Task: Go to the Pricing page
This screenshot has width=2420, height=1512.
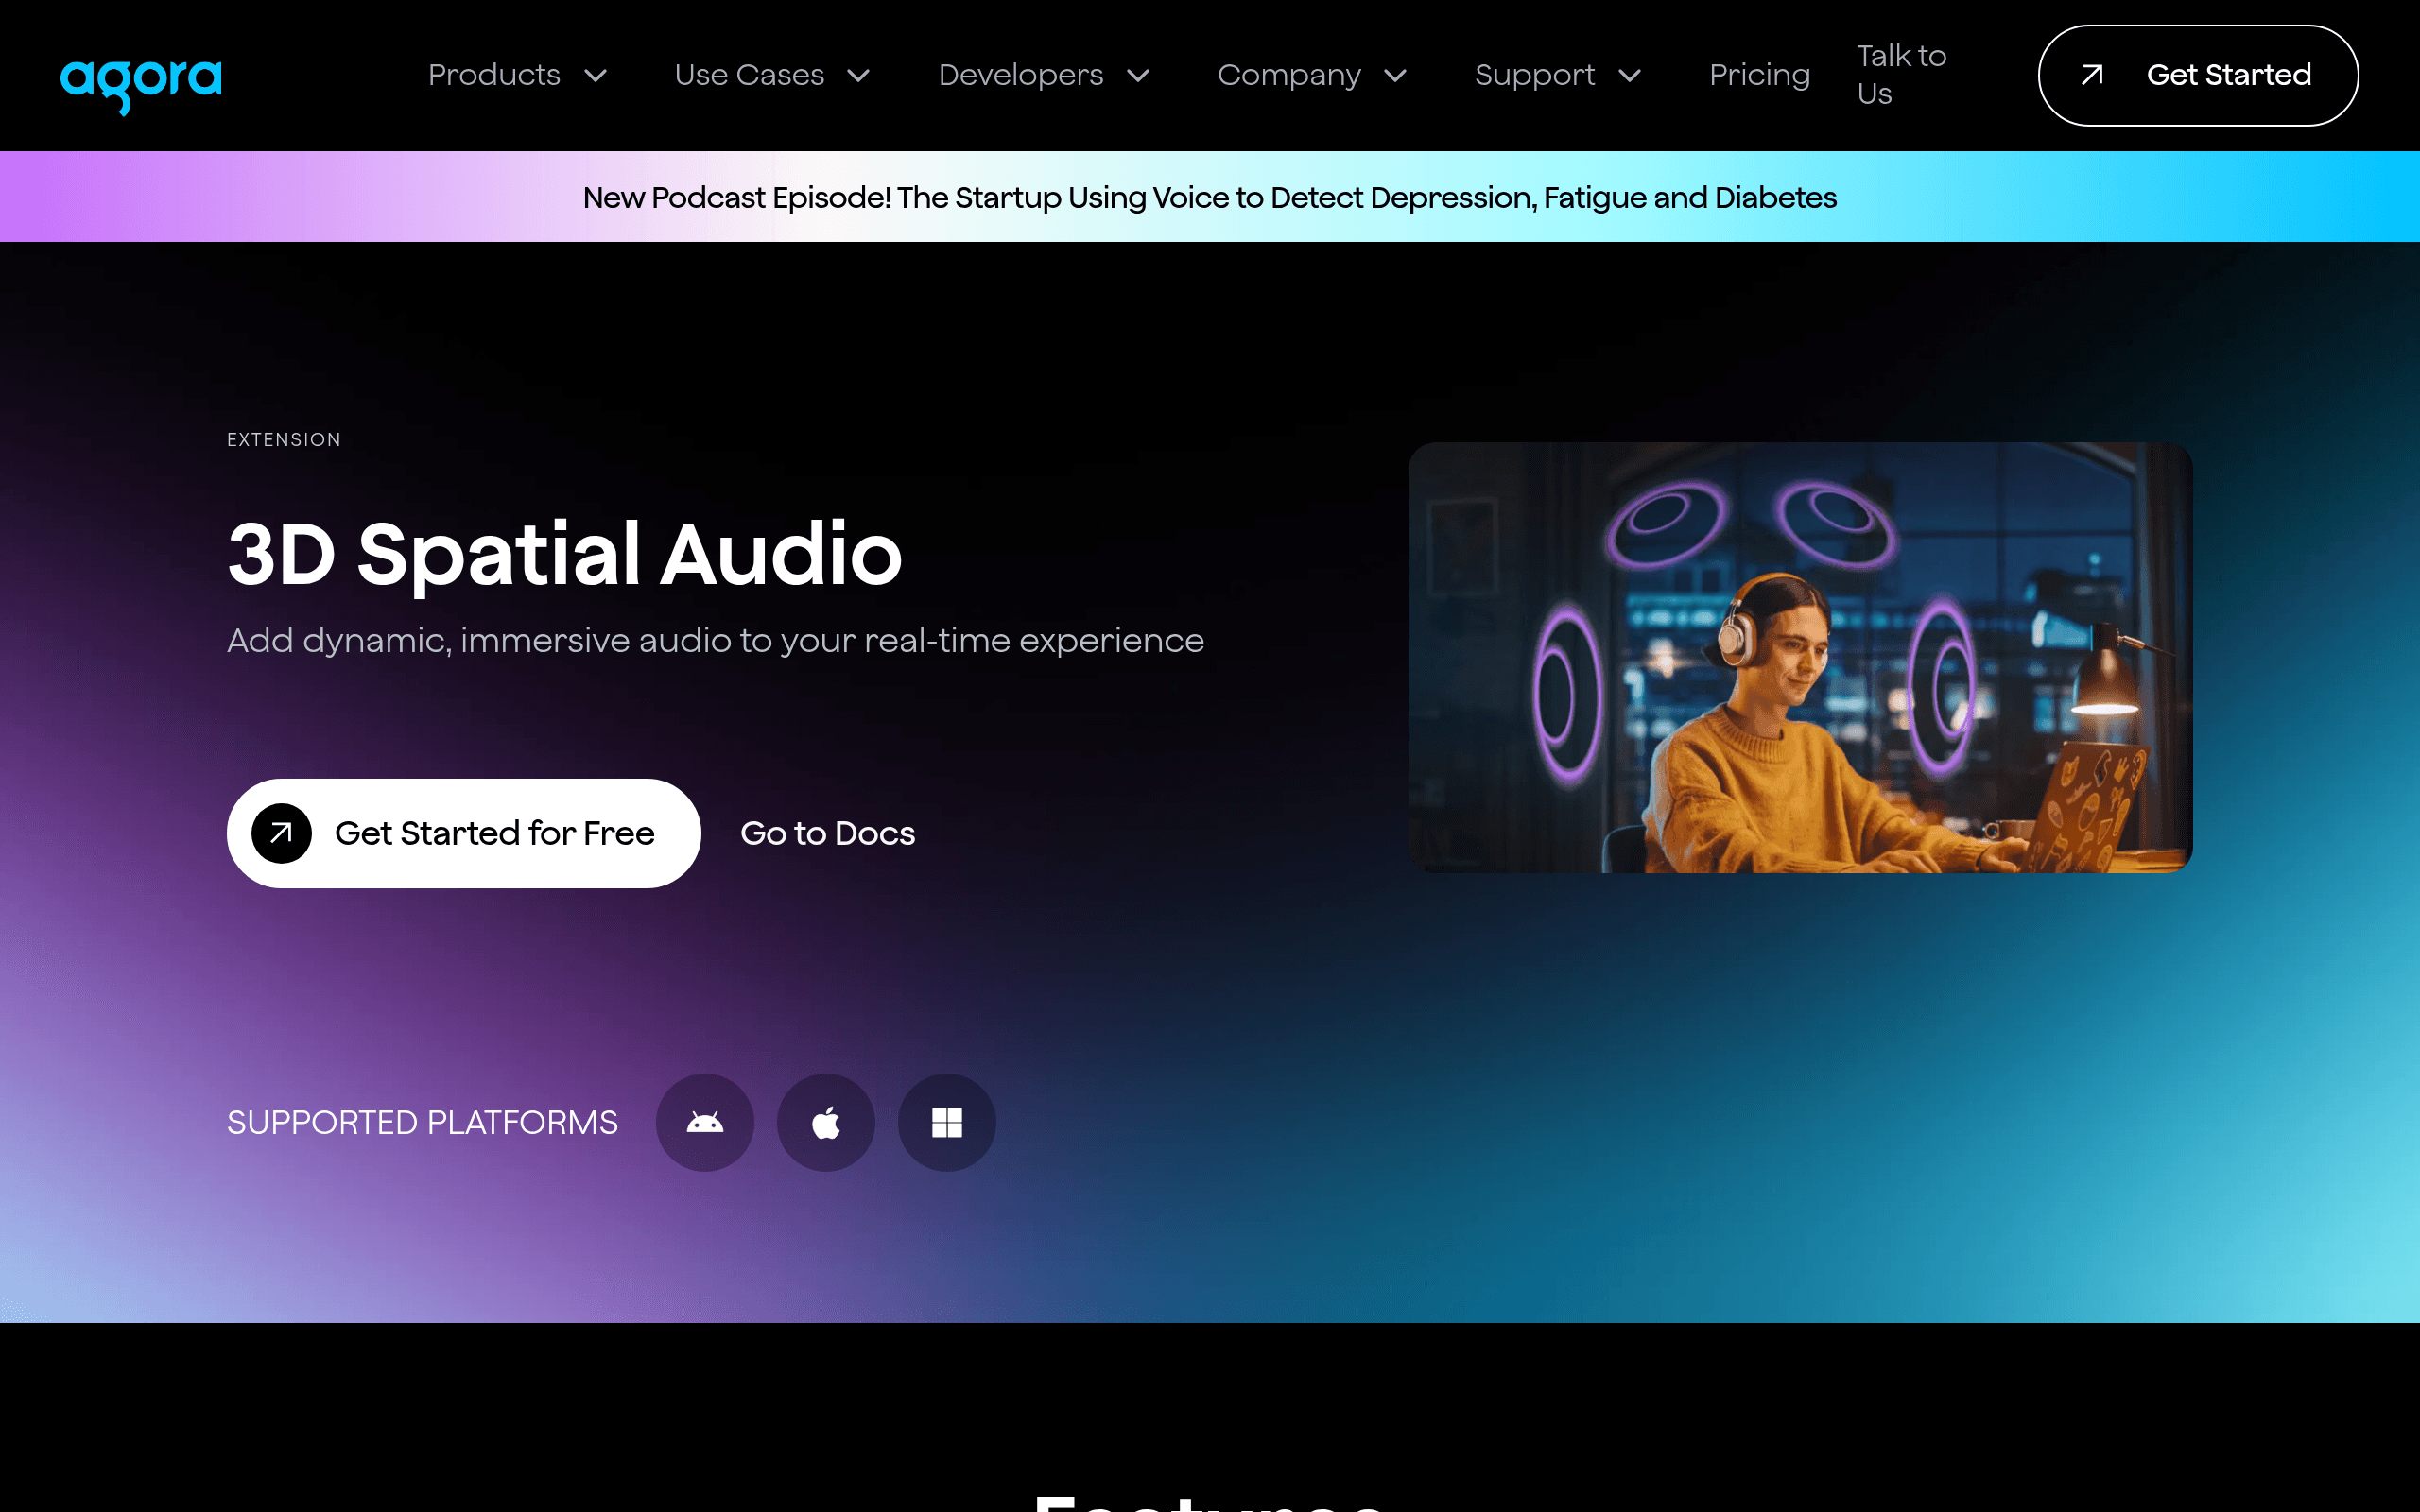Action: click(1759, 75)
